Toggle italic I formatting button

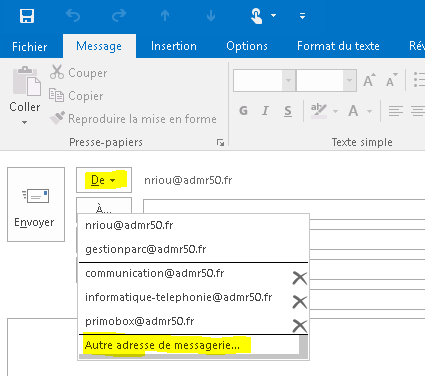coord(265,111)
